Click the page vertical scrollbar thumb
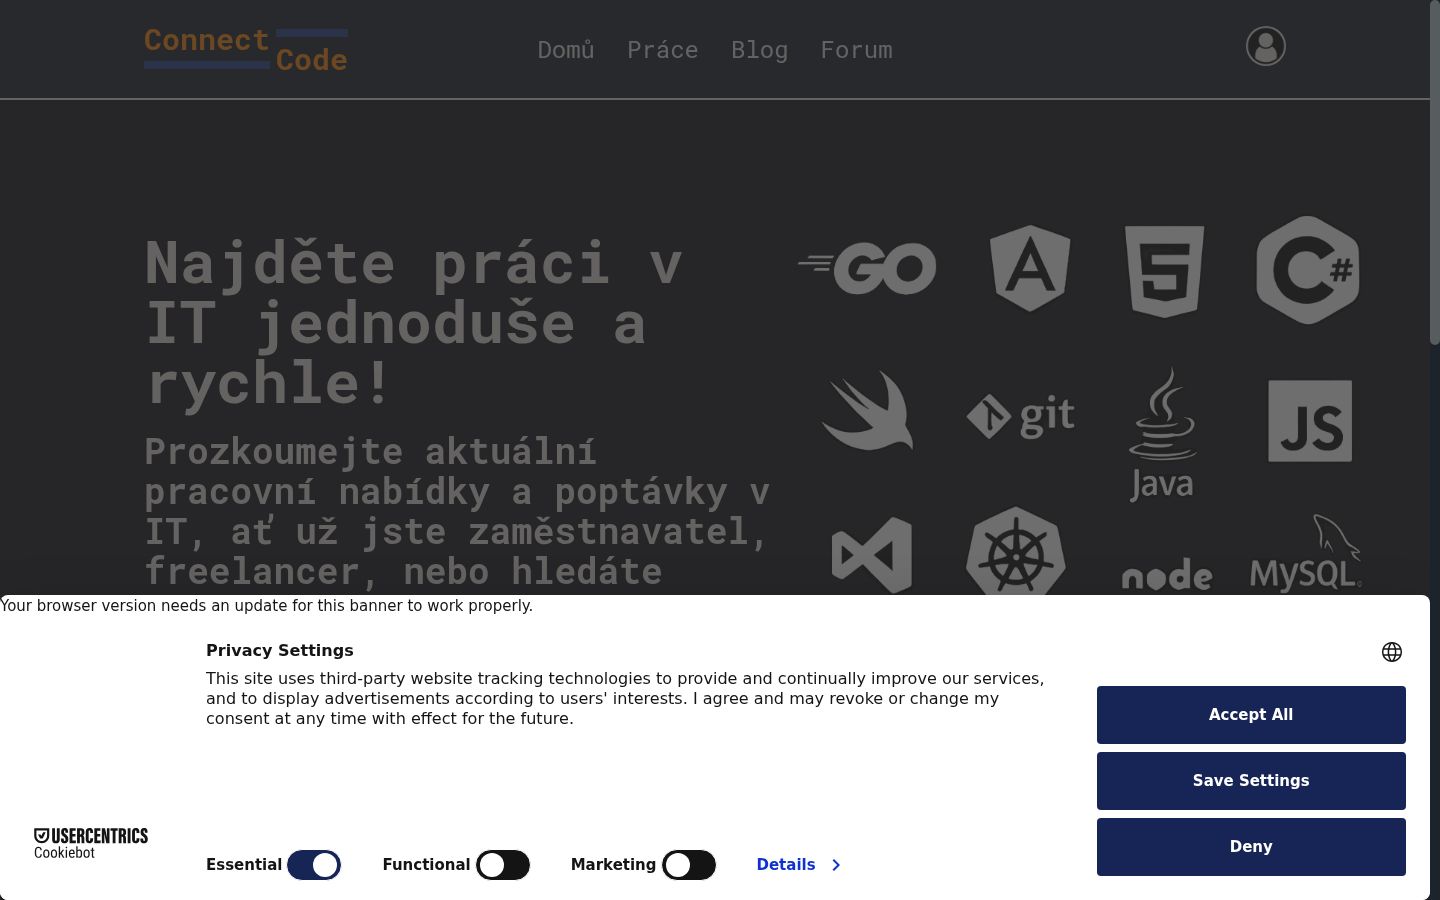 [1435, 172]
